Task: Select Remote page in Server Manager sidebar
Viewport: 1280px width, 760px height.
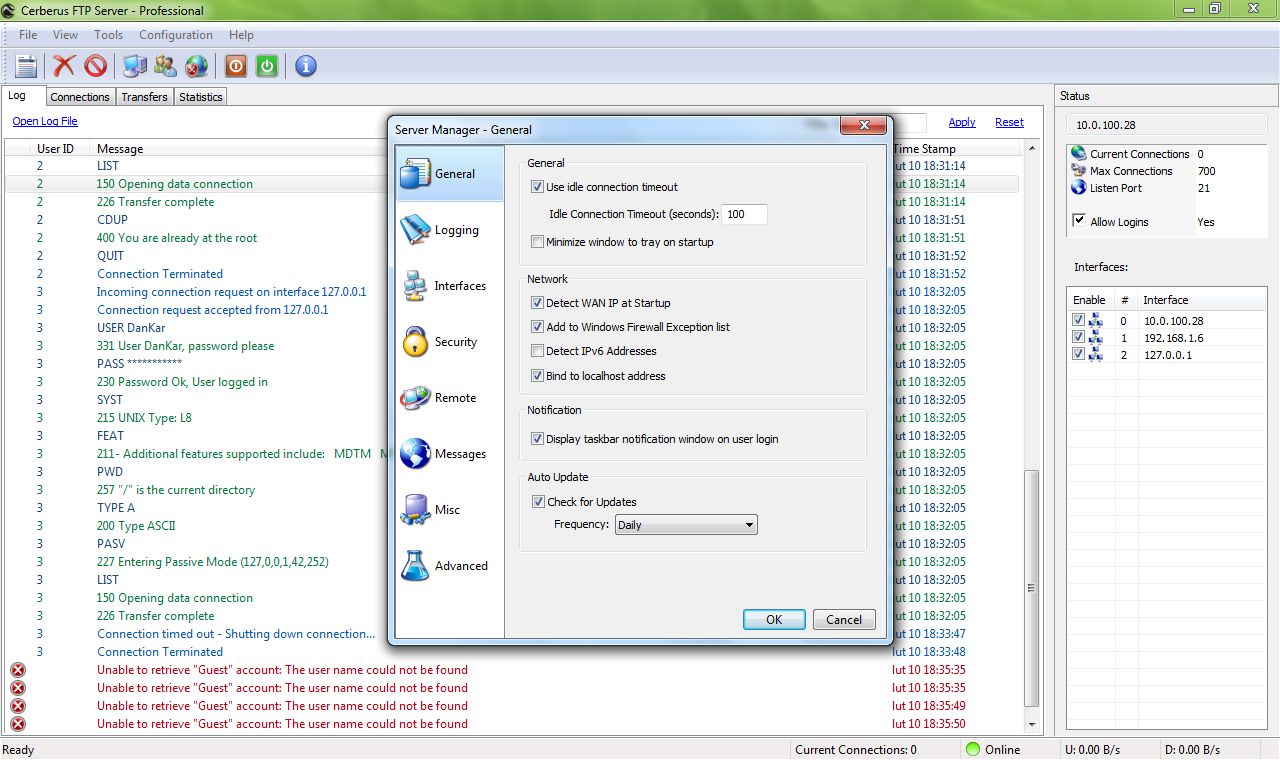Action: [x=450, y=398]
